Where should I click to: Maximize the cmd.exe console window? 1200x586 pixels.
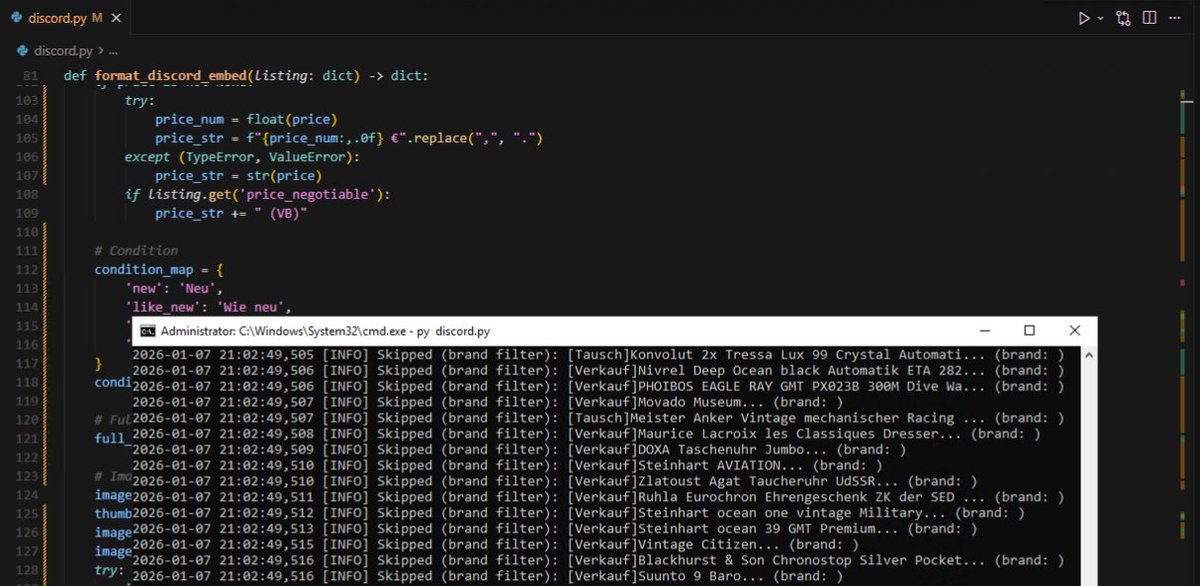coord(1029,330)
